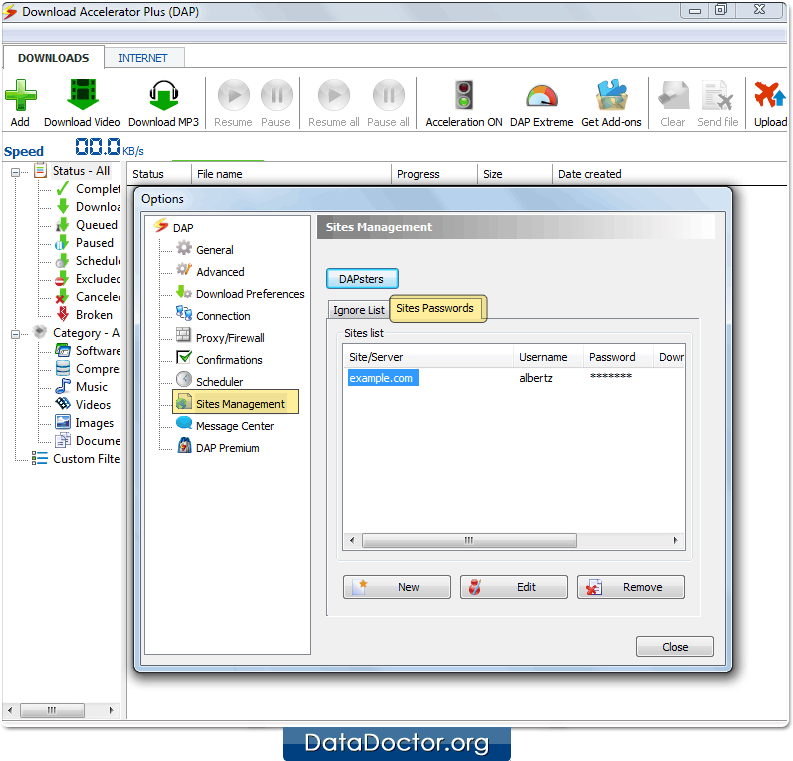This screenshot has width=793, height=761.
Task: Click sites list horizontal scrollbar thumb
Action: pyautogui.click(x=469, y=540)
